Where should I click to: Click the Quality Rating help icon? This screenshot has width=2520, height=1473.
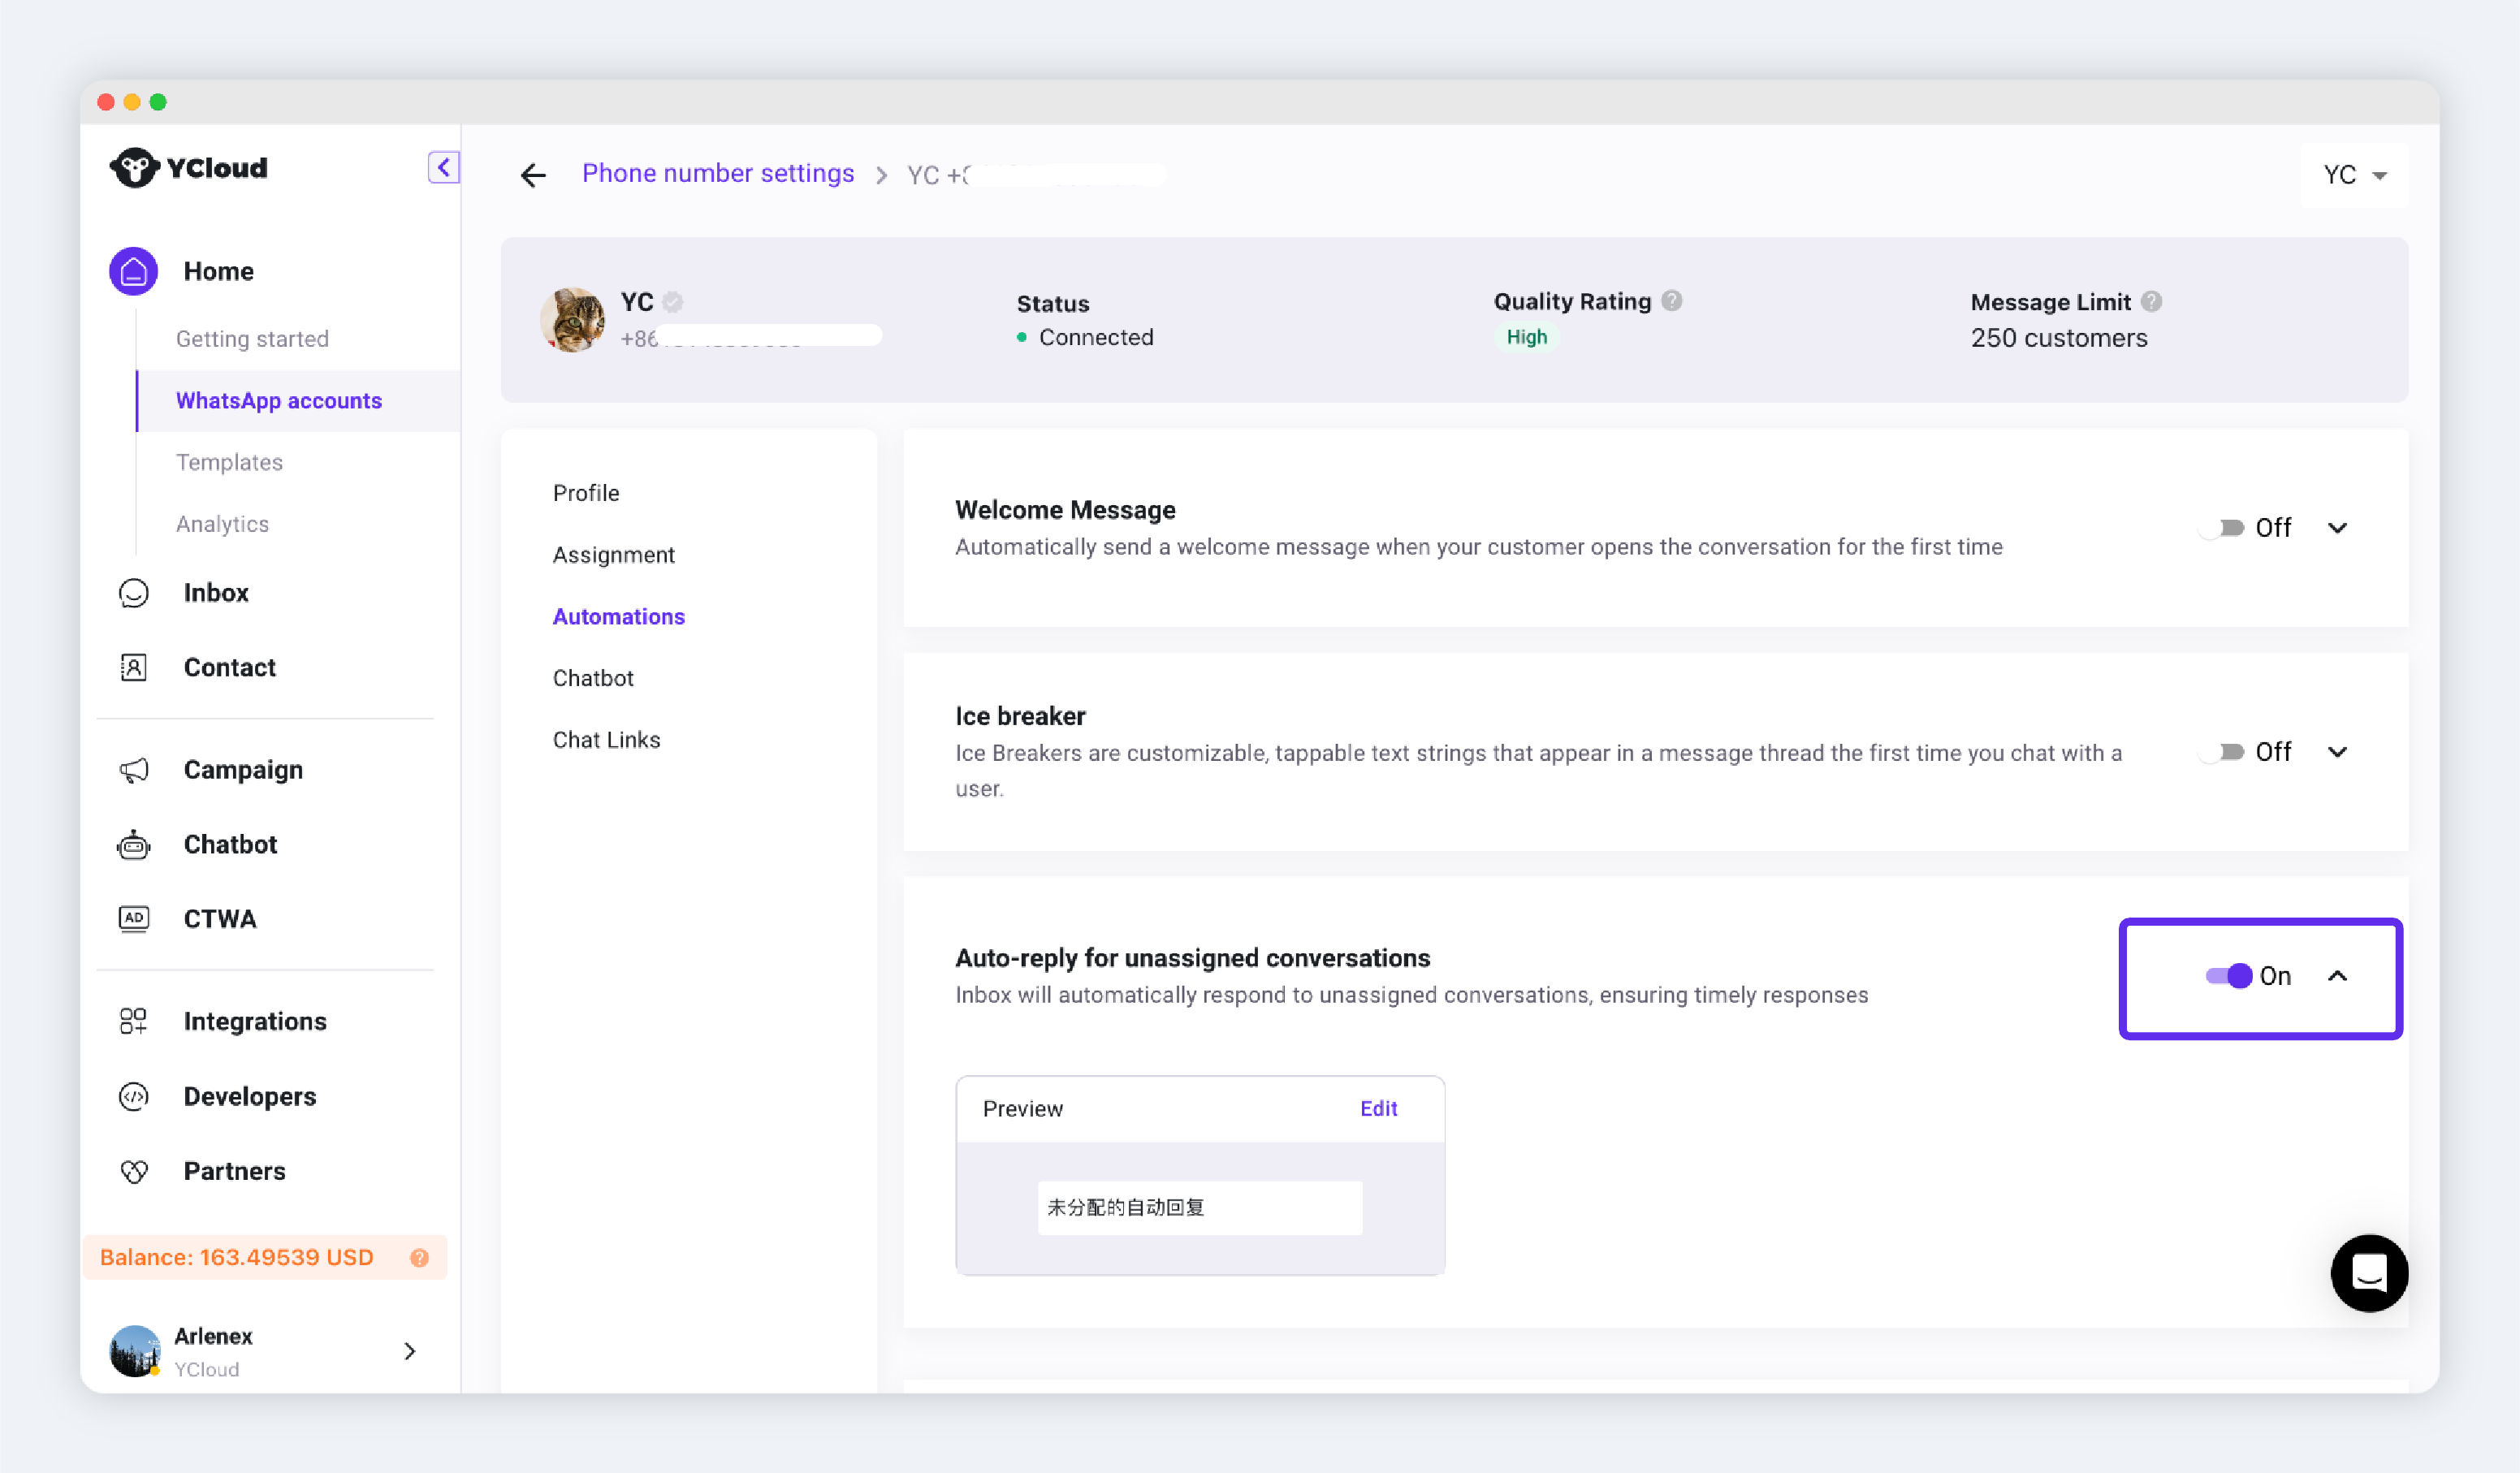coord(1672,301)
